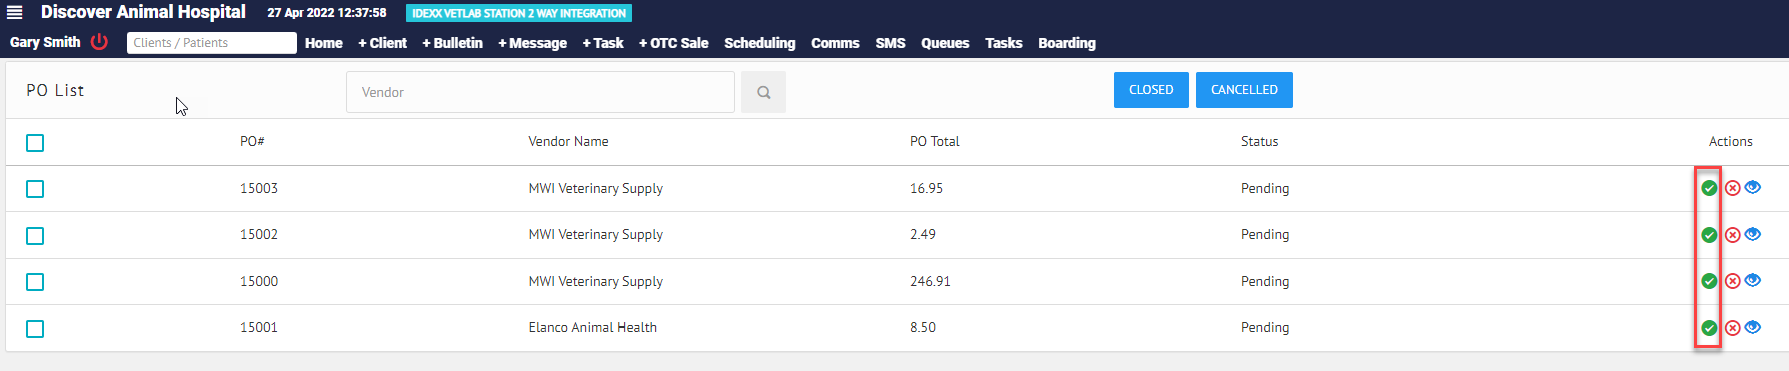Click the vendor search magnifier icon
The width and height of the screenshot is (1789, 371).
point(763,92)
